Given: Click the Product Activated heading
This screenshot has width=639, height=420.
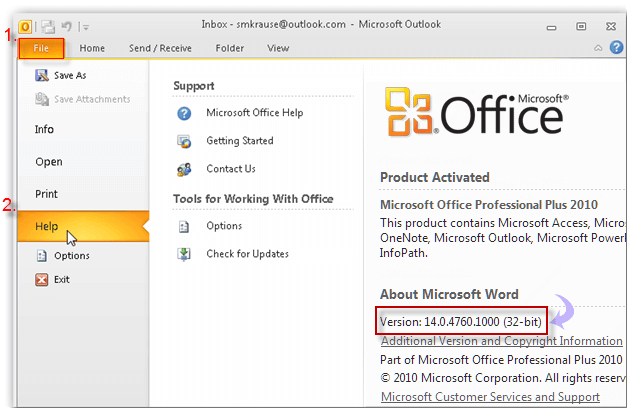Looking at the screenshot, I should point(434,178).
